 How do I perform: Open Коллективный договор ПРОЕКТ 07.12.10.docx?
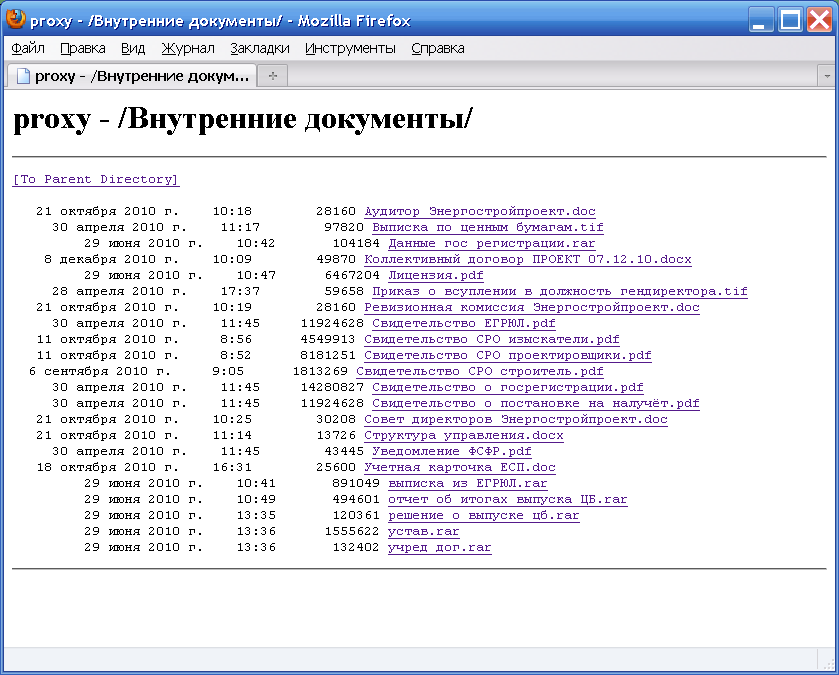click(x=528, y=259)
